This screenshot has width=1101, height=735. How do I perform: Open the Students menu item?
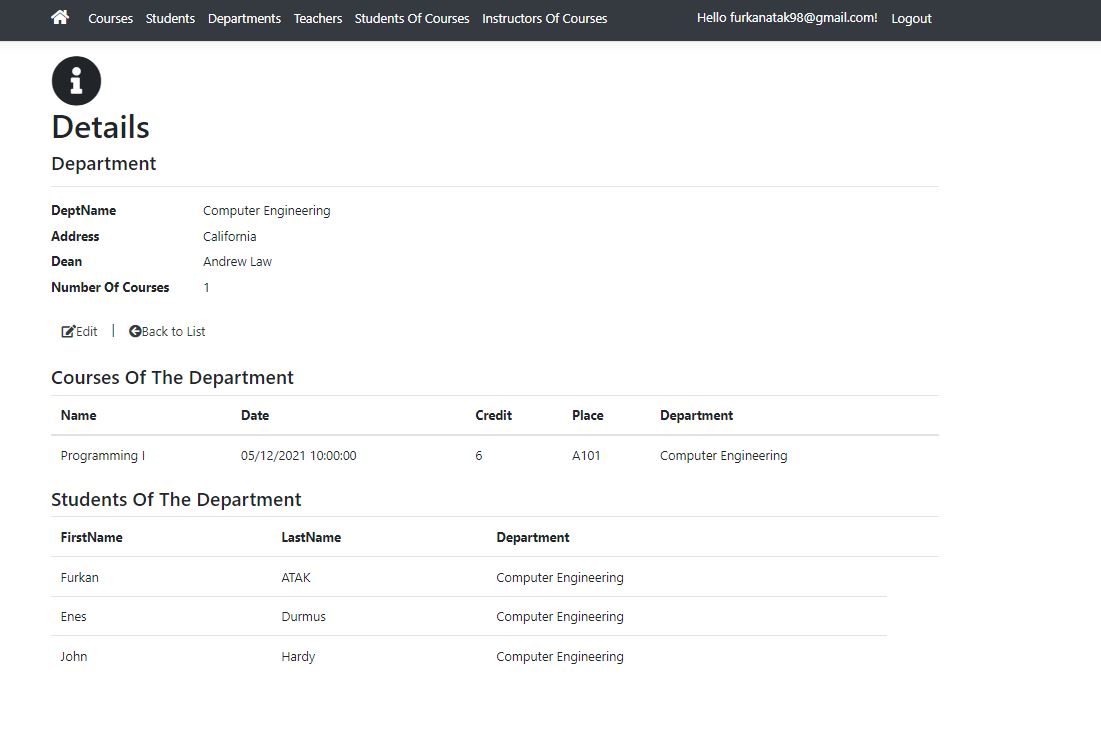pyautogui.click(x=170, y=18)
